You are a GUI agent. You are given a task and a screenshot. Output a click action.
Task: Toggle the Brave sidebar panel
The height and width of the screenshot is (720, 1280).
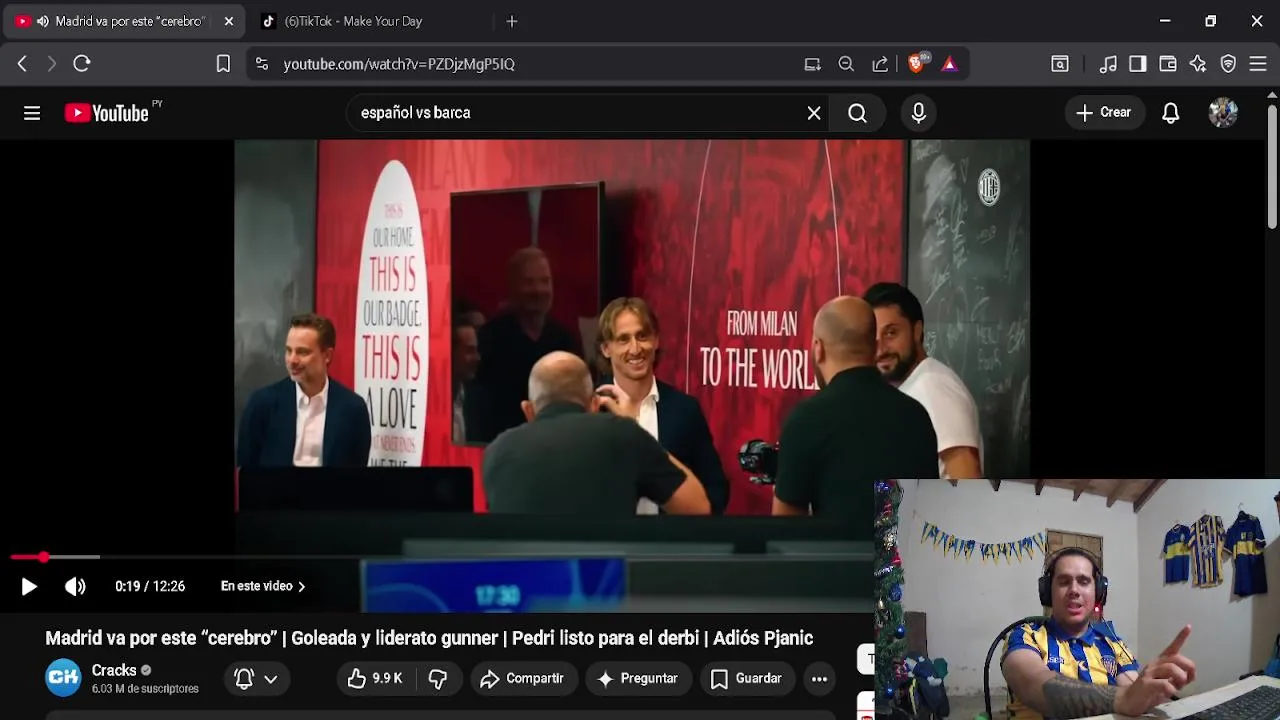click(1138, 64)
